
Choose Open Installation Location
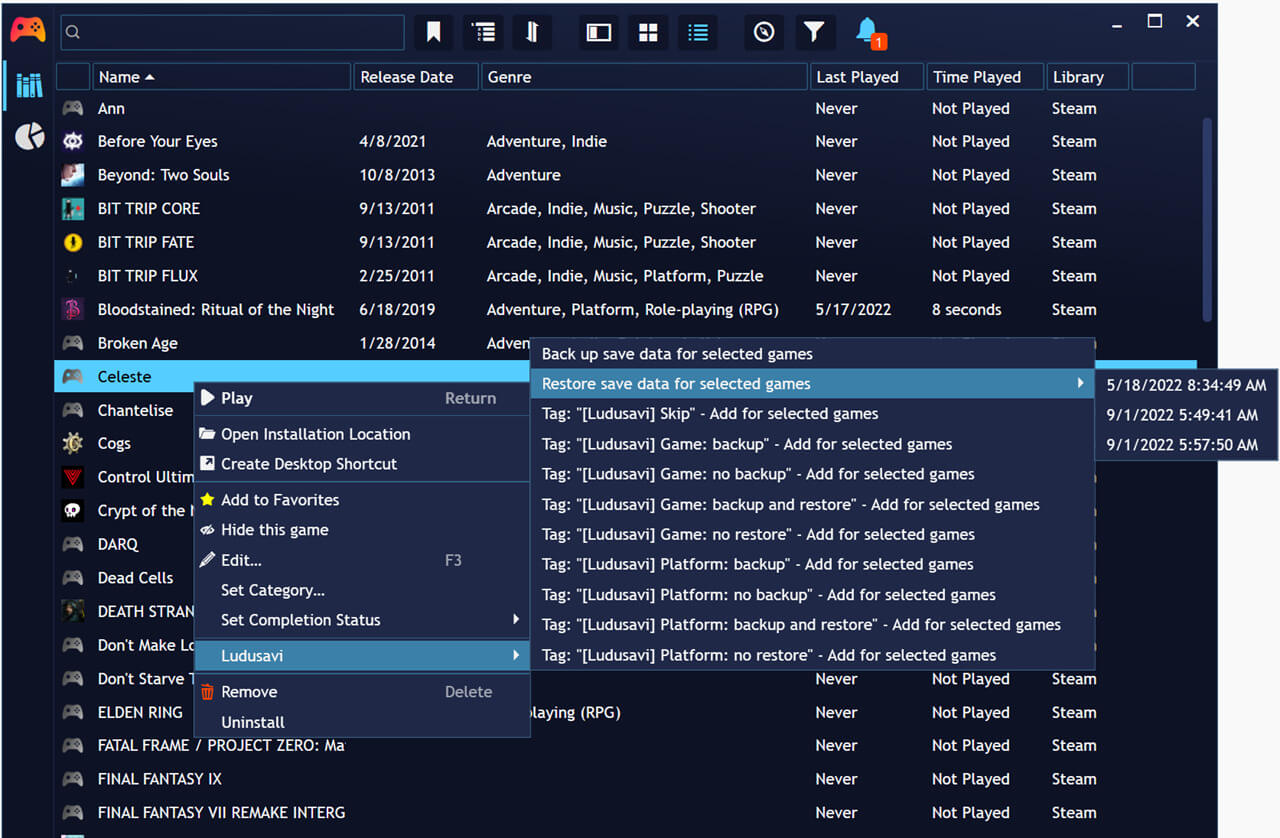coord(361,434)
